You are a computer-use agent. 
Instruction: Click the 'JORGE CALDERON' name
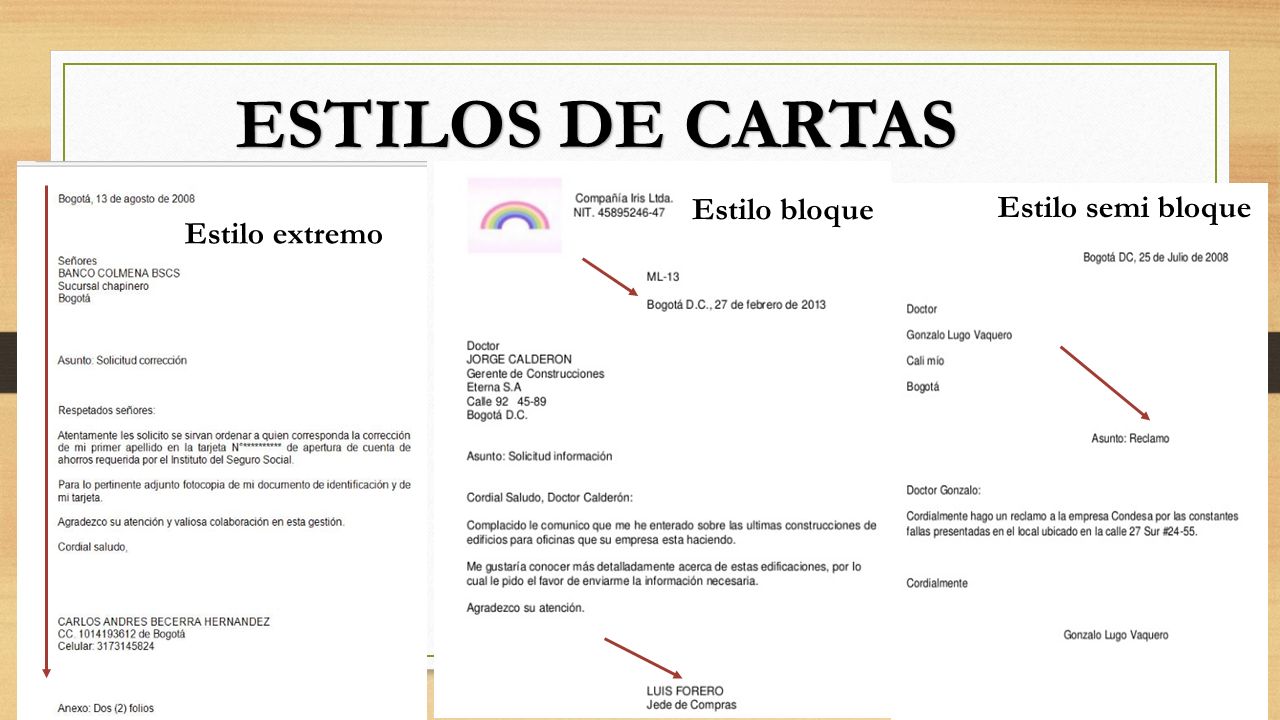coord(520,360)
